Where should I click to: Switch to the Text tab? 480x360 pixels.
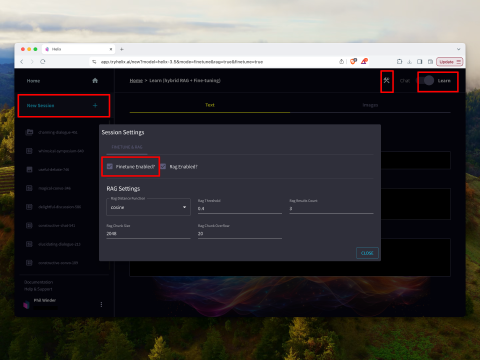coord(210,105)
